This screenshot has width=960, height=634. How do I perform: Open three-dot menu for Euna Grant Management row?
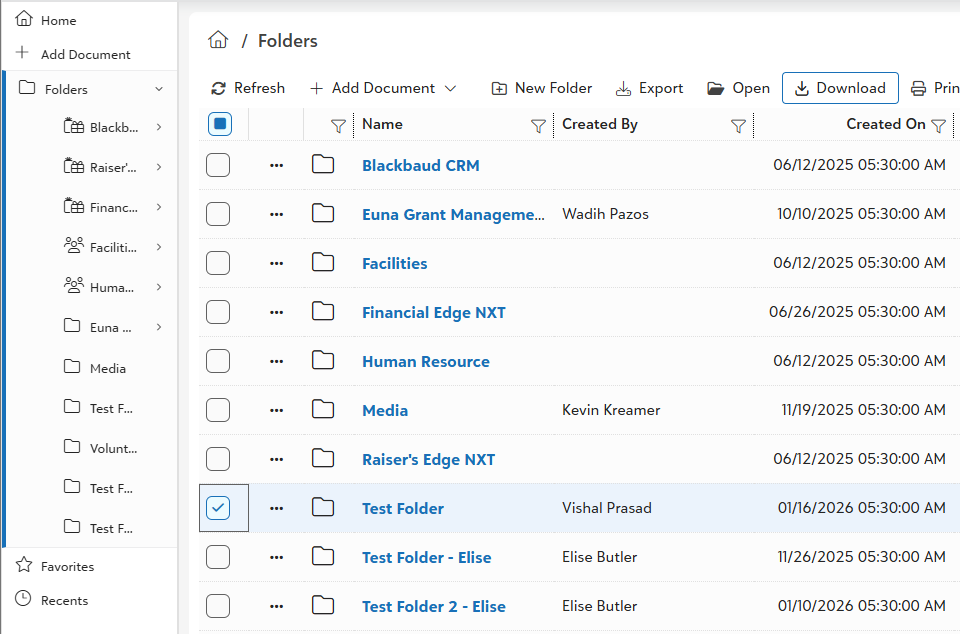tap(277, 214)
